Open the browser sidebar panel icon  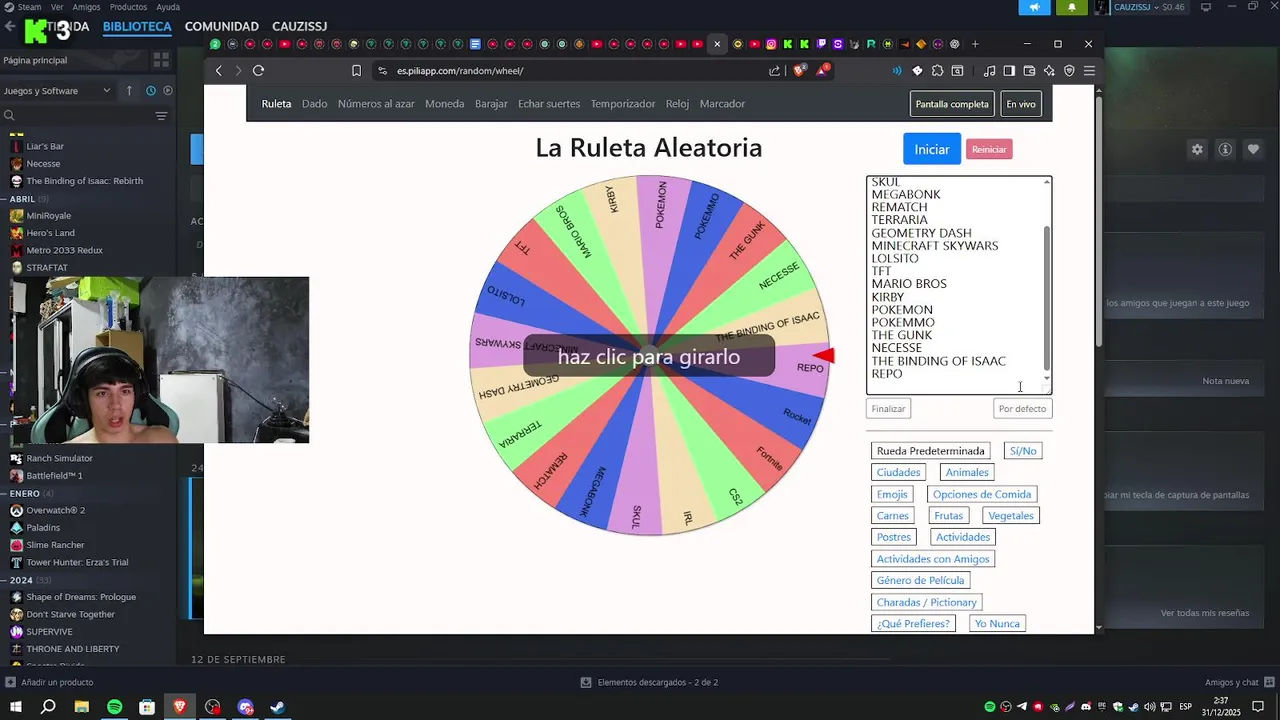click(1009, 71)
